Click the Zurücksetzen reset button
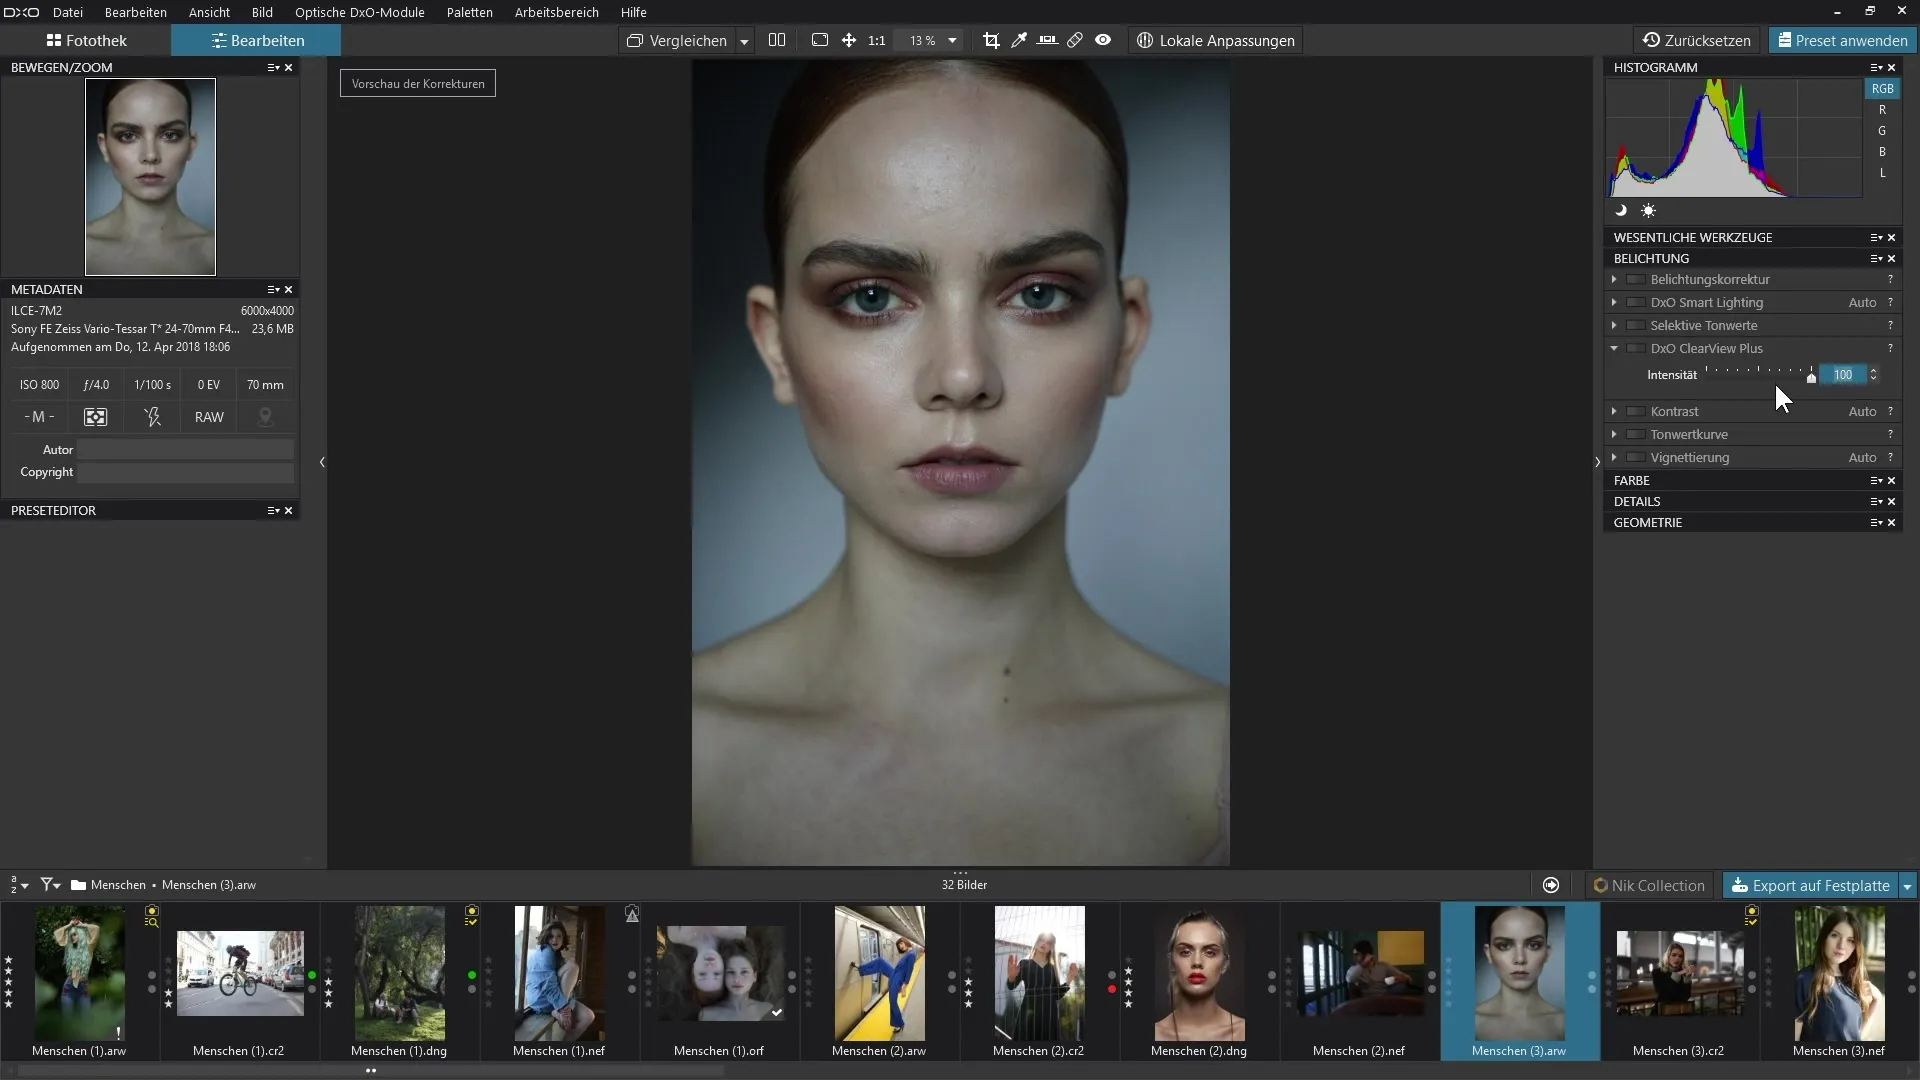This screenshot has width=1920, height=1080. point(1697,40)
